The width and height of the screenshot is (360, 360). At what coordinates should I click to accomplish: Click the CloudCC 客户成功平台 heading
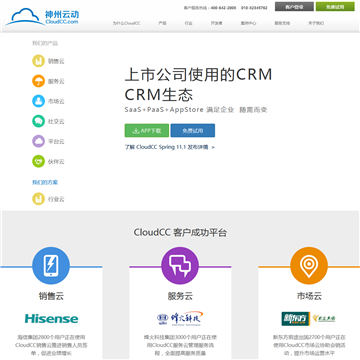click(180, 232)
